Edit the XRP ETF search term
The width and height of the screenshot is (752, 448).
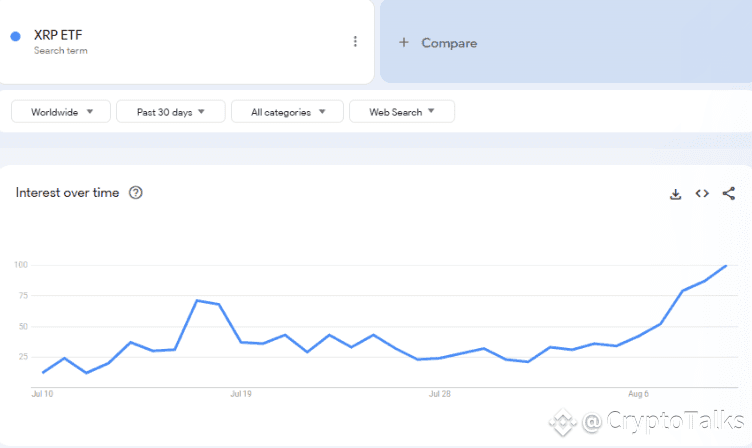point(58,35)
